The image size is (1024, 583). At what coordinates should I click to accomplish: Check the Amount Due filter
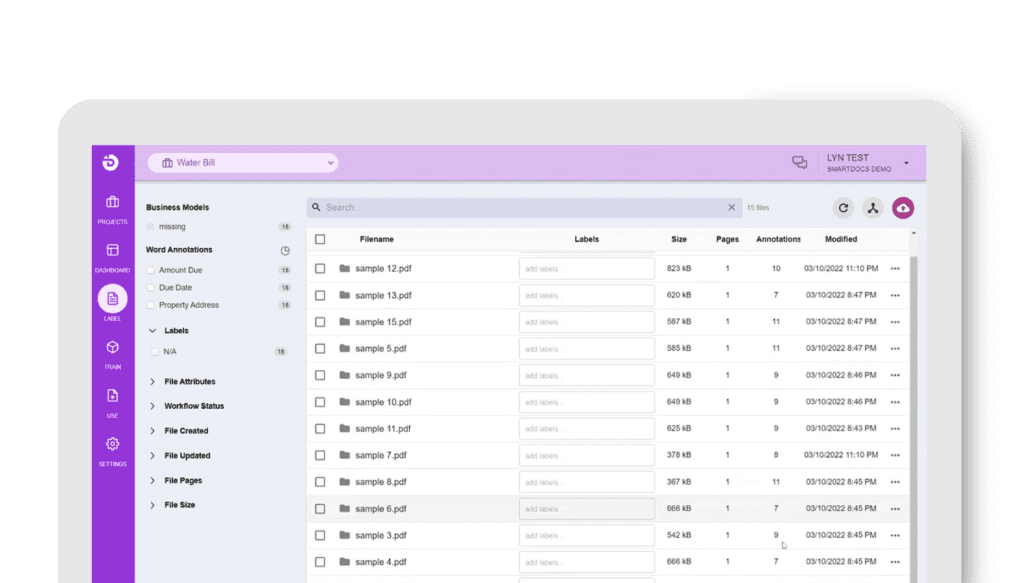point(153,269)
